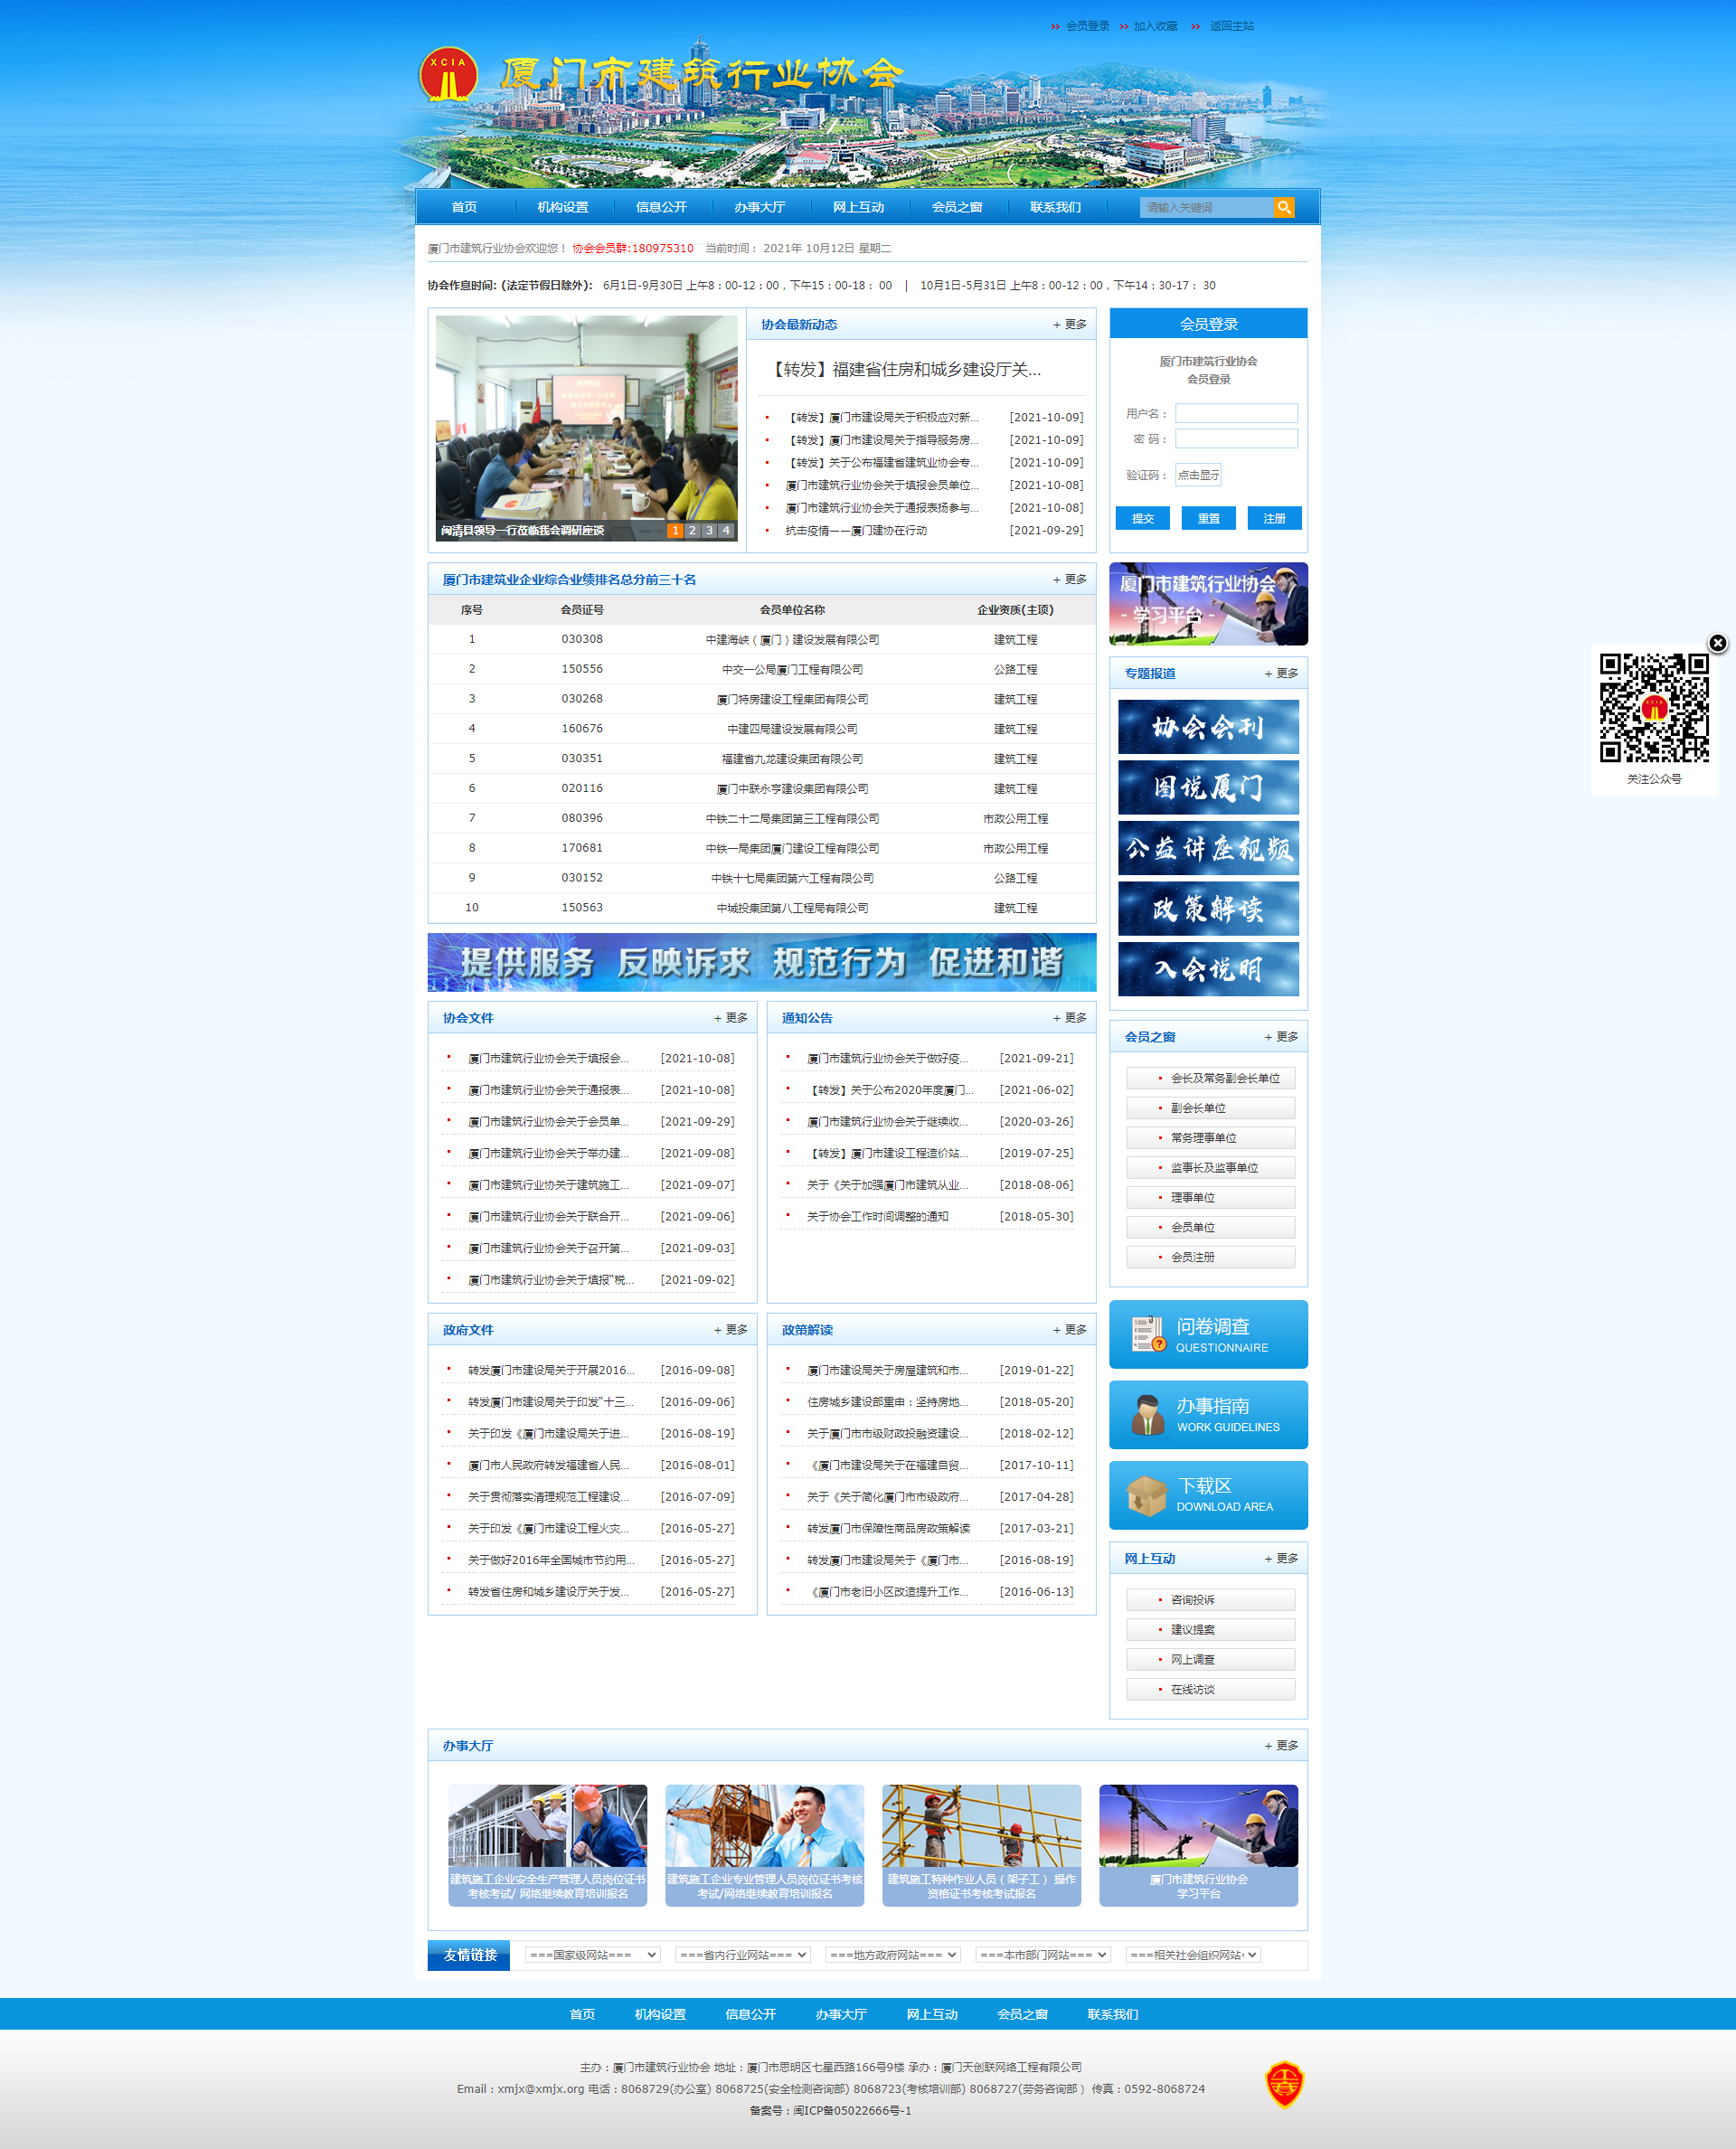Click the 关注公众号 QR code image
The image size is (1736, 2149).
[1654, 708]
